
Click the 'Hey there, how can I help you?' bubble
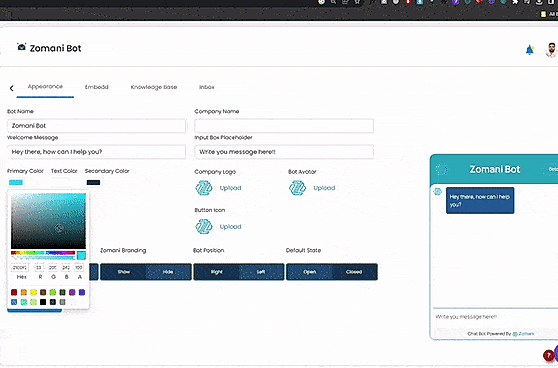tap(480, 200)
